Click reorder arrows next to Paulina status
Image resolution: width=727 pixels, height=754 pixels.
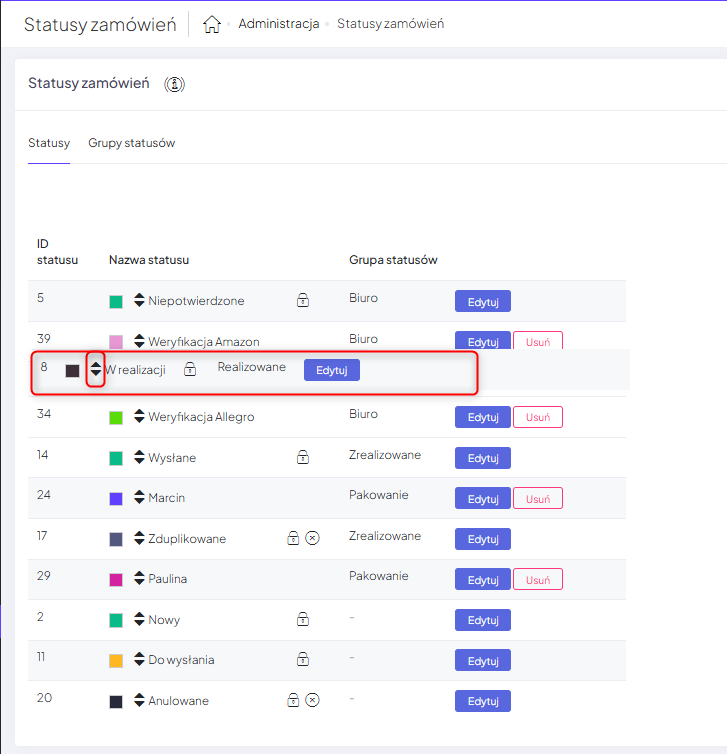[x=139, y=578]
